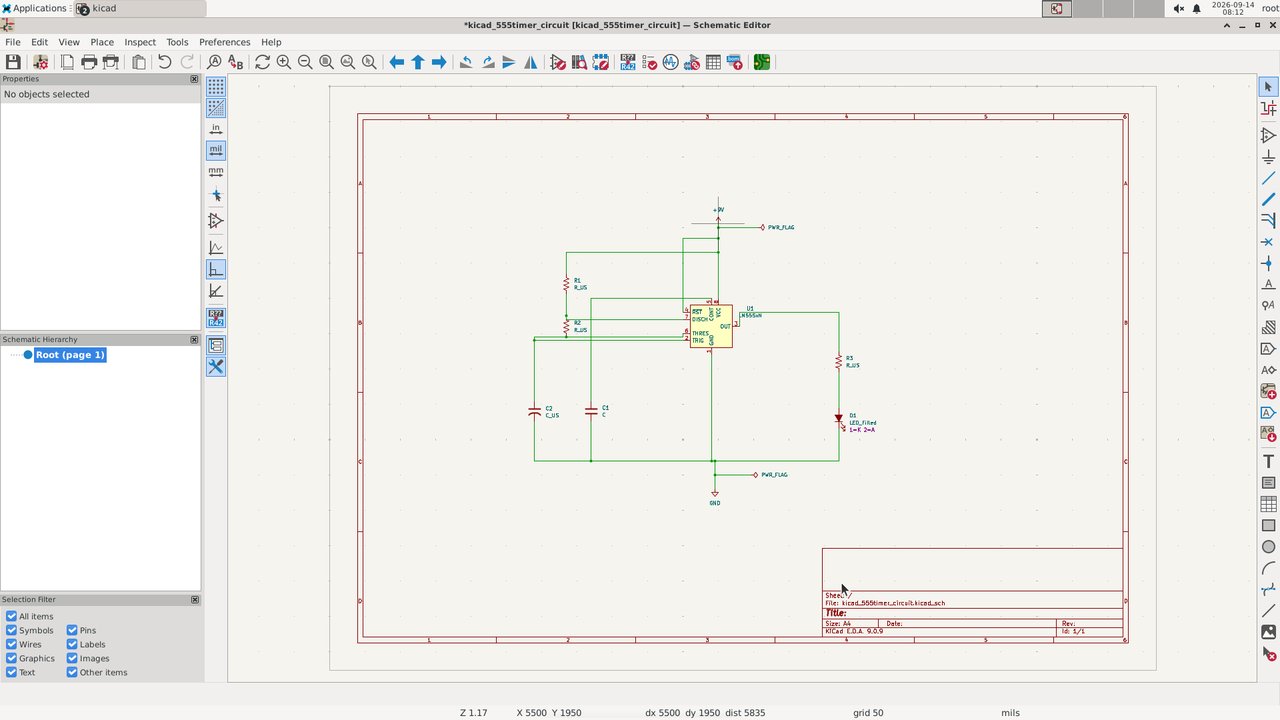Toggle the Other items selection filter
1280x720 pixels.
(72, 672)
